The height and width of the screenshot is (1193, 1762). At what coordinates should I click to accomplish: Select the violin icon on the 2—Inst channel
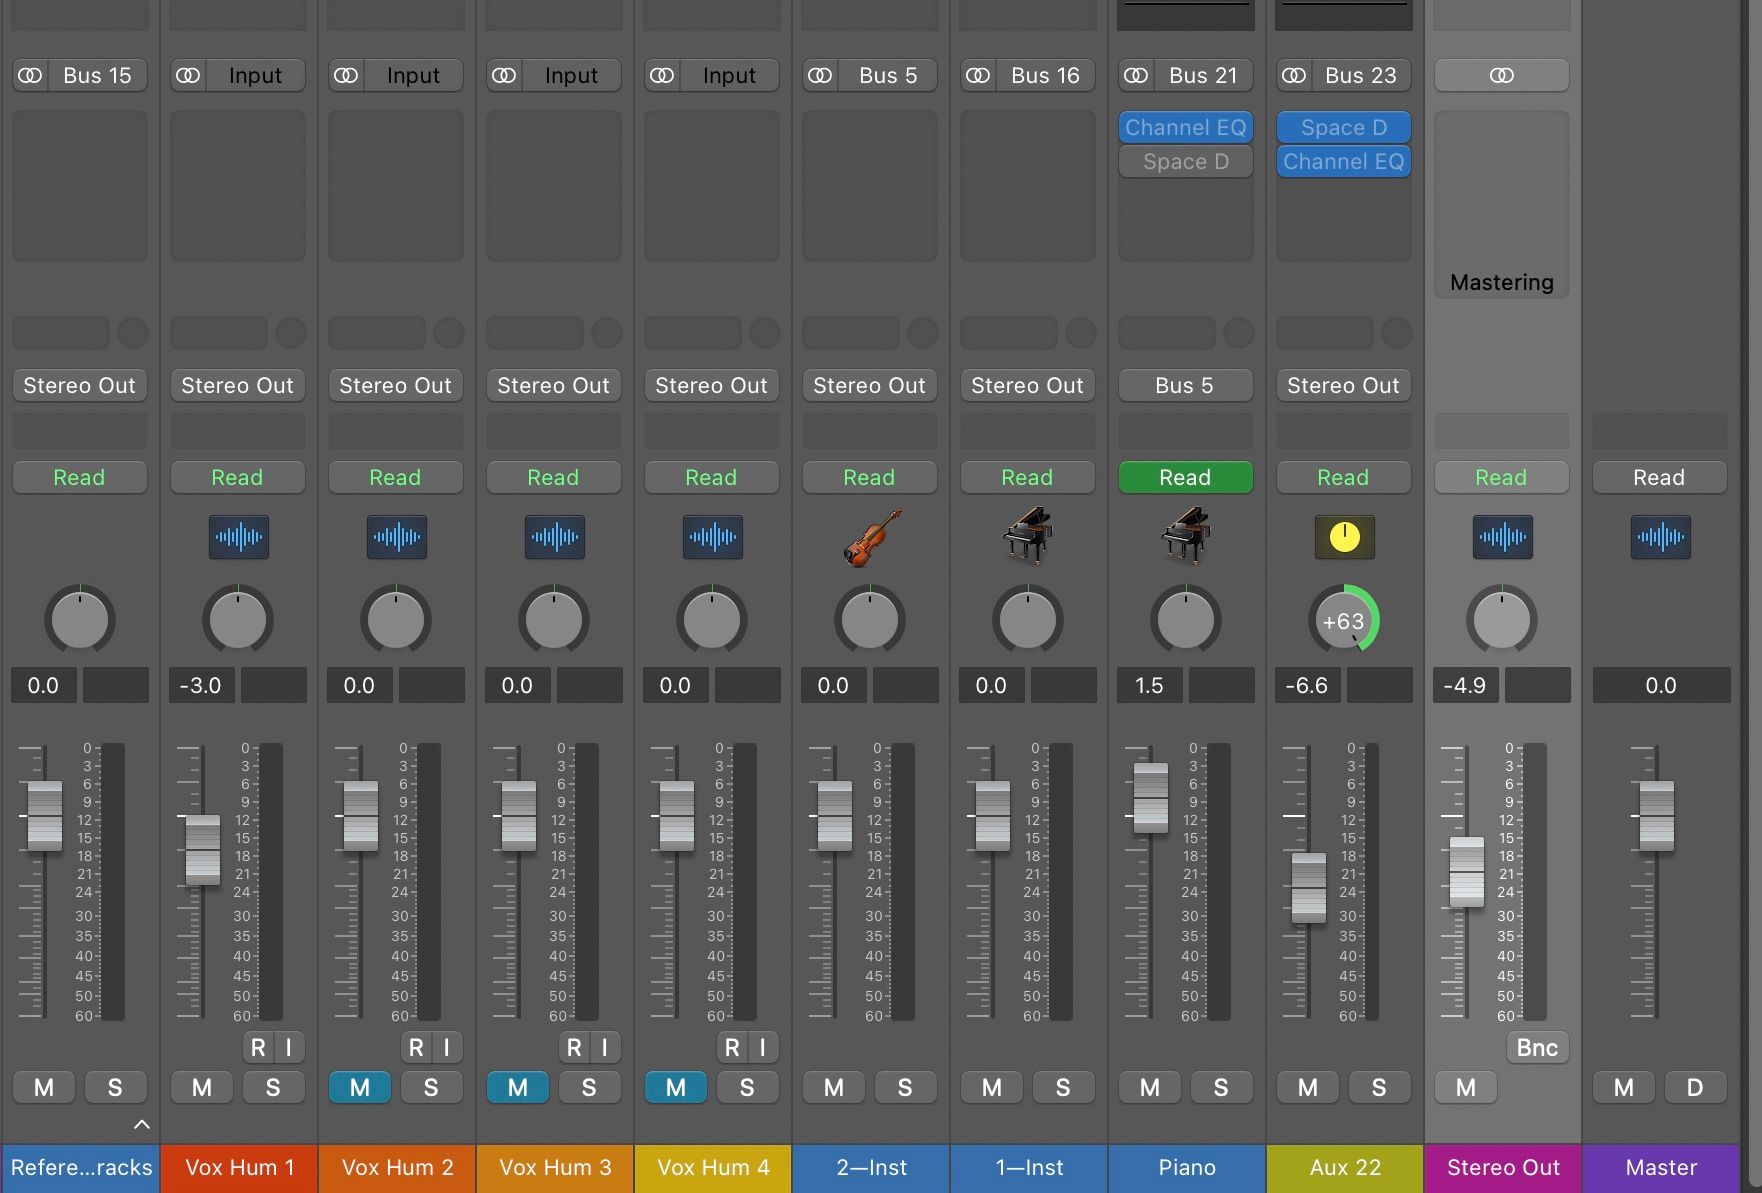point(869,537)
